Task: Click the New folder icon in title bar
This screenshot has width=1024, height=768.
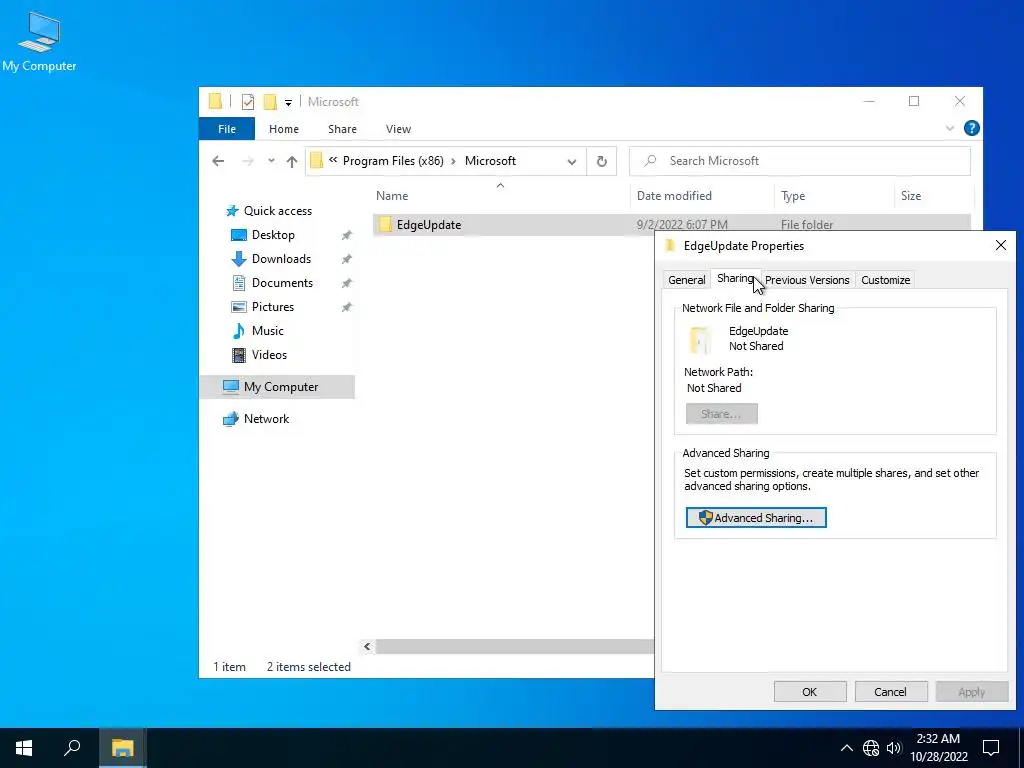Action: pos(270,102)
